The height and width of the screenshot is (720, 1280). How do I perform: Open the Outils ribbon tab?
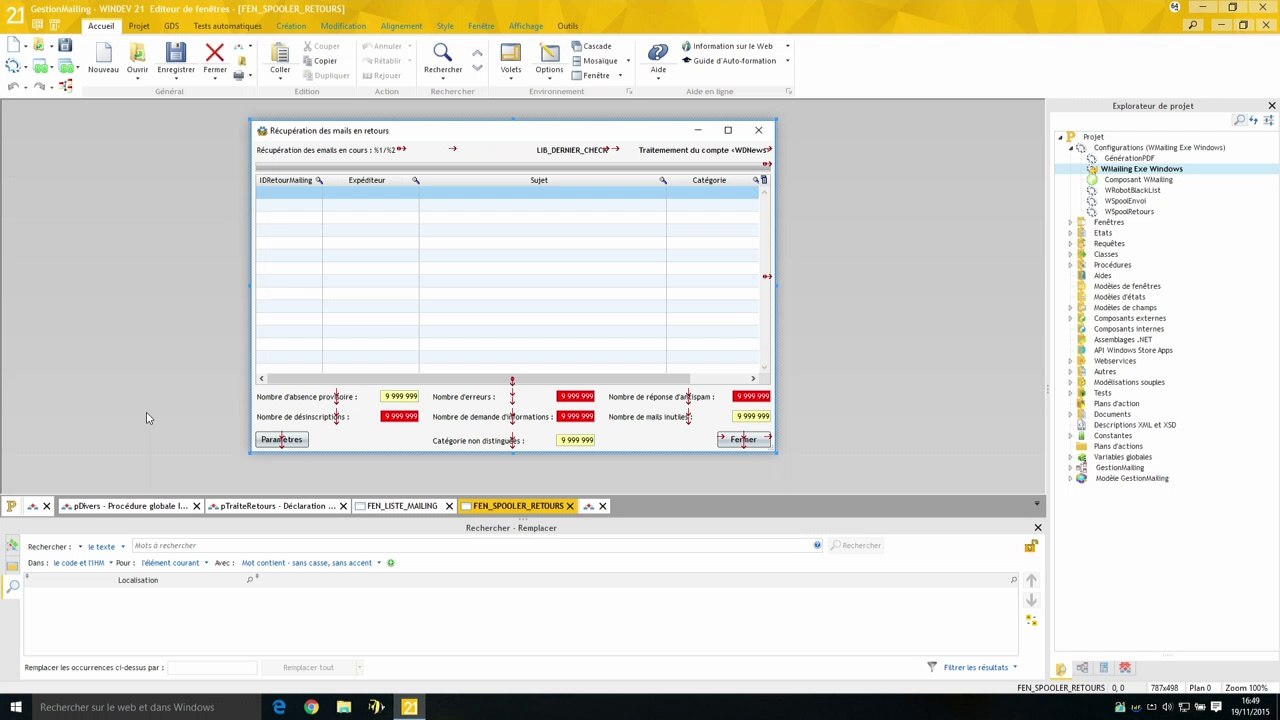(x=568, y=26)
